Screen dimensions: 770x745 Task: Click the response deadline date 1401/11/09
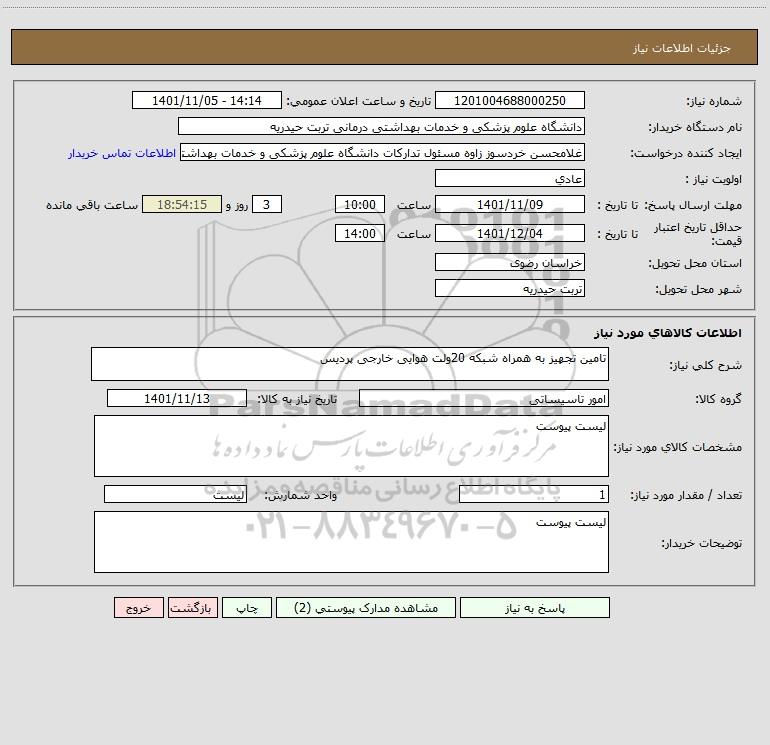510,204
